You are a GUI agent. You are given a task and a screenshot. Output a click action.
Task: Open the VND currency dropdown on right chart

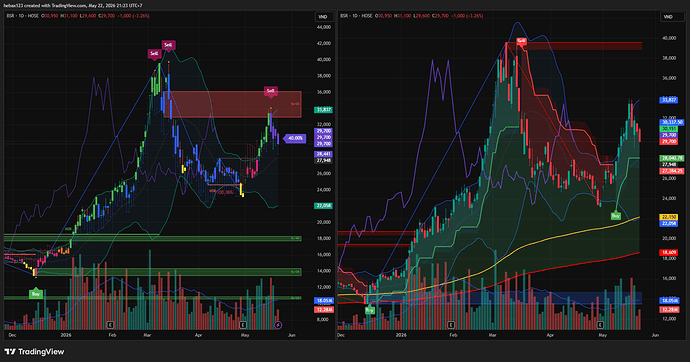668,17
